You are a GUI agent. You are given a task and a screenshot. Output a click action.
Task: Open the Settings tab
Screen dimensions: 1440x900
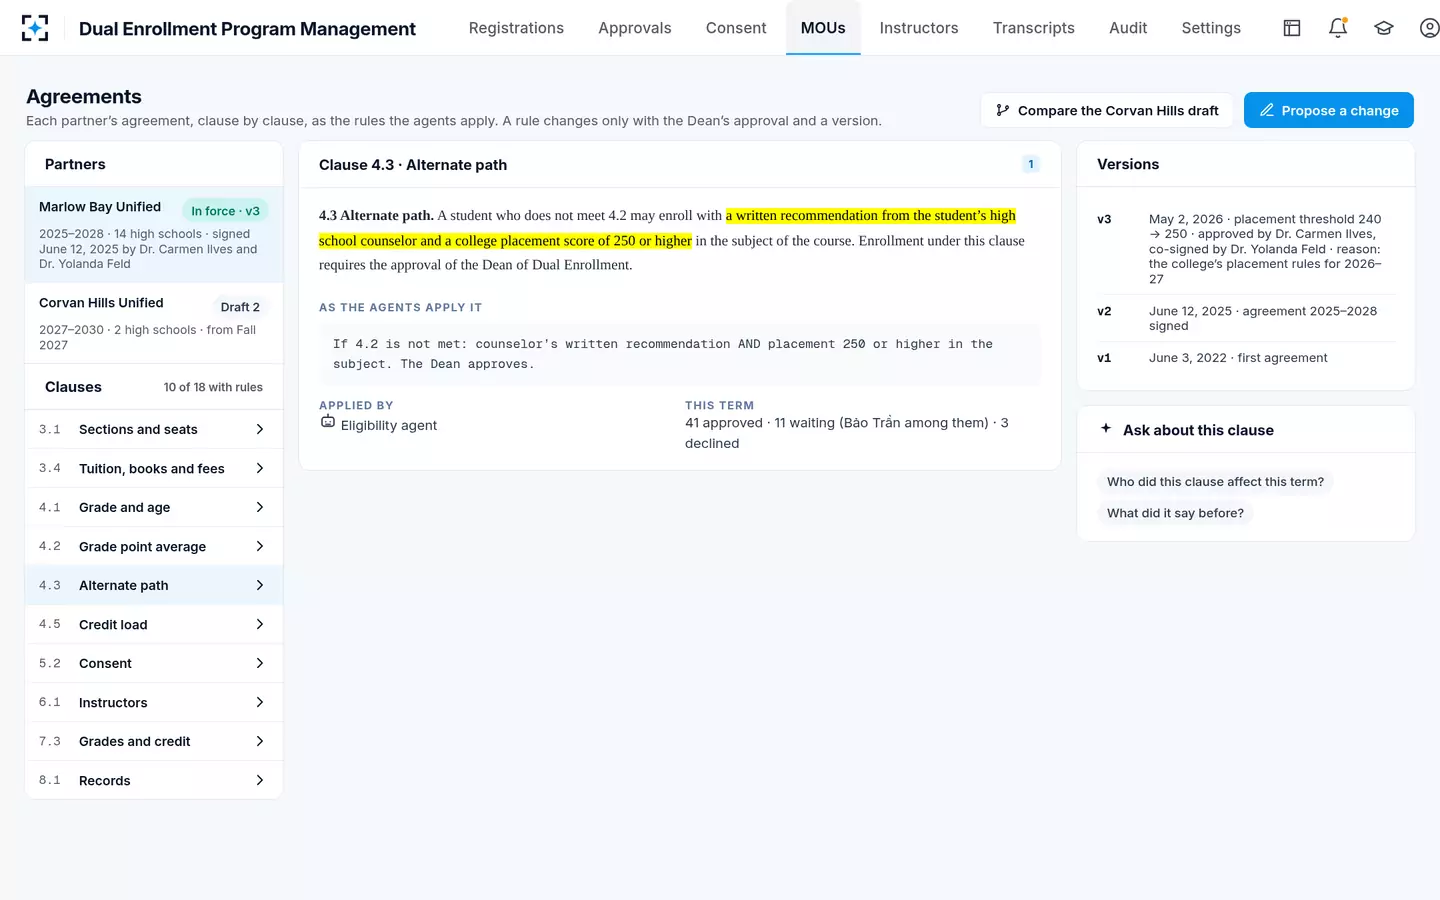point(1211,28)
